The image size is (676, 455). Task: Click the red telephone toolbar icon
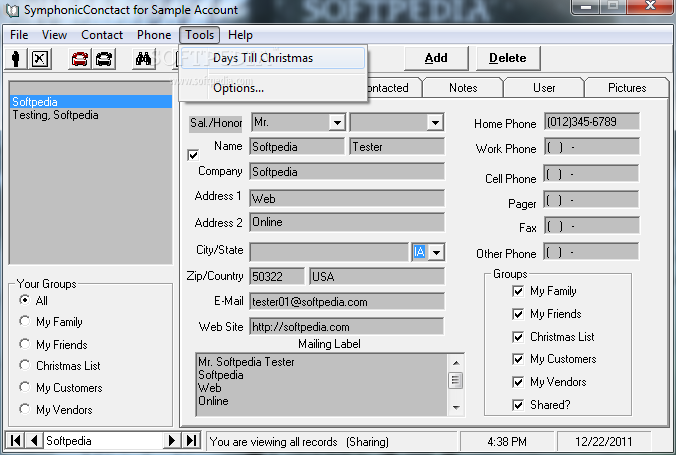pyautogui.click(x=80, y=59)
